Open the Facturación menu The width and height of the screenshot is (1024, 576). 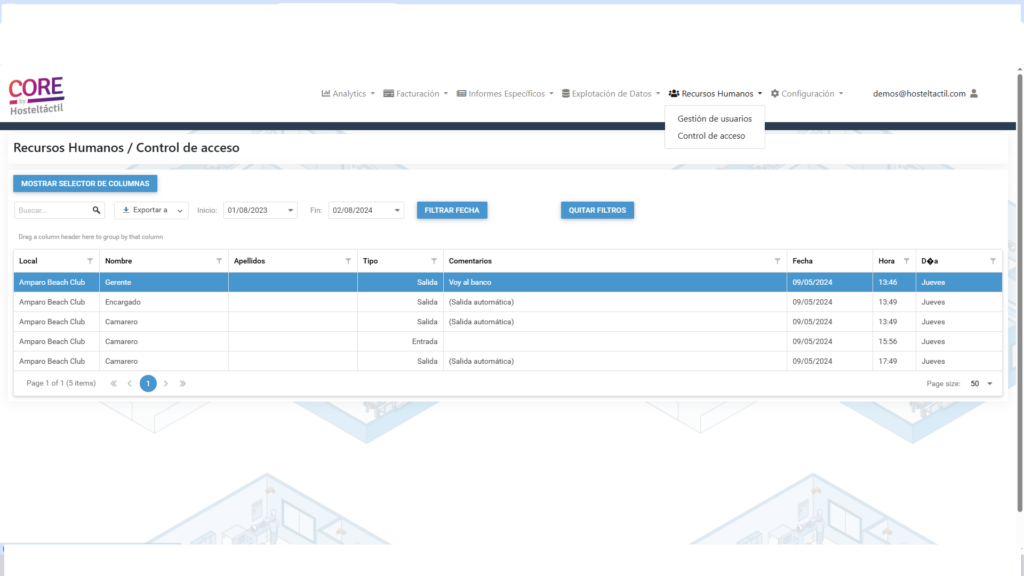[416, 93]
